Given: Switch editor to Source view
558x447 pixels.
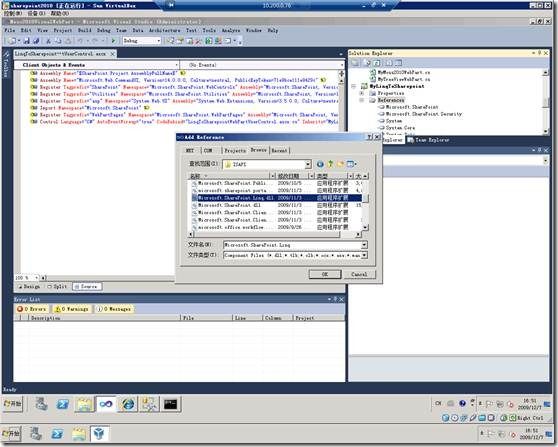Looking at the screenshot, I should (x=87, y=286).
